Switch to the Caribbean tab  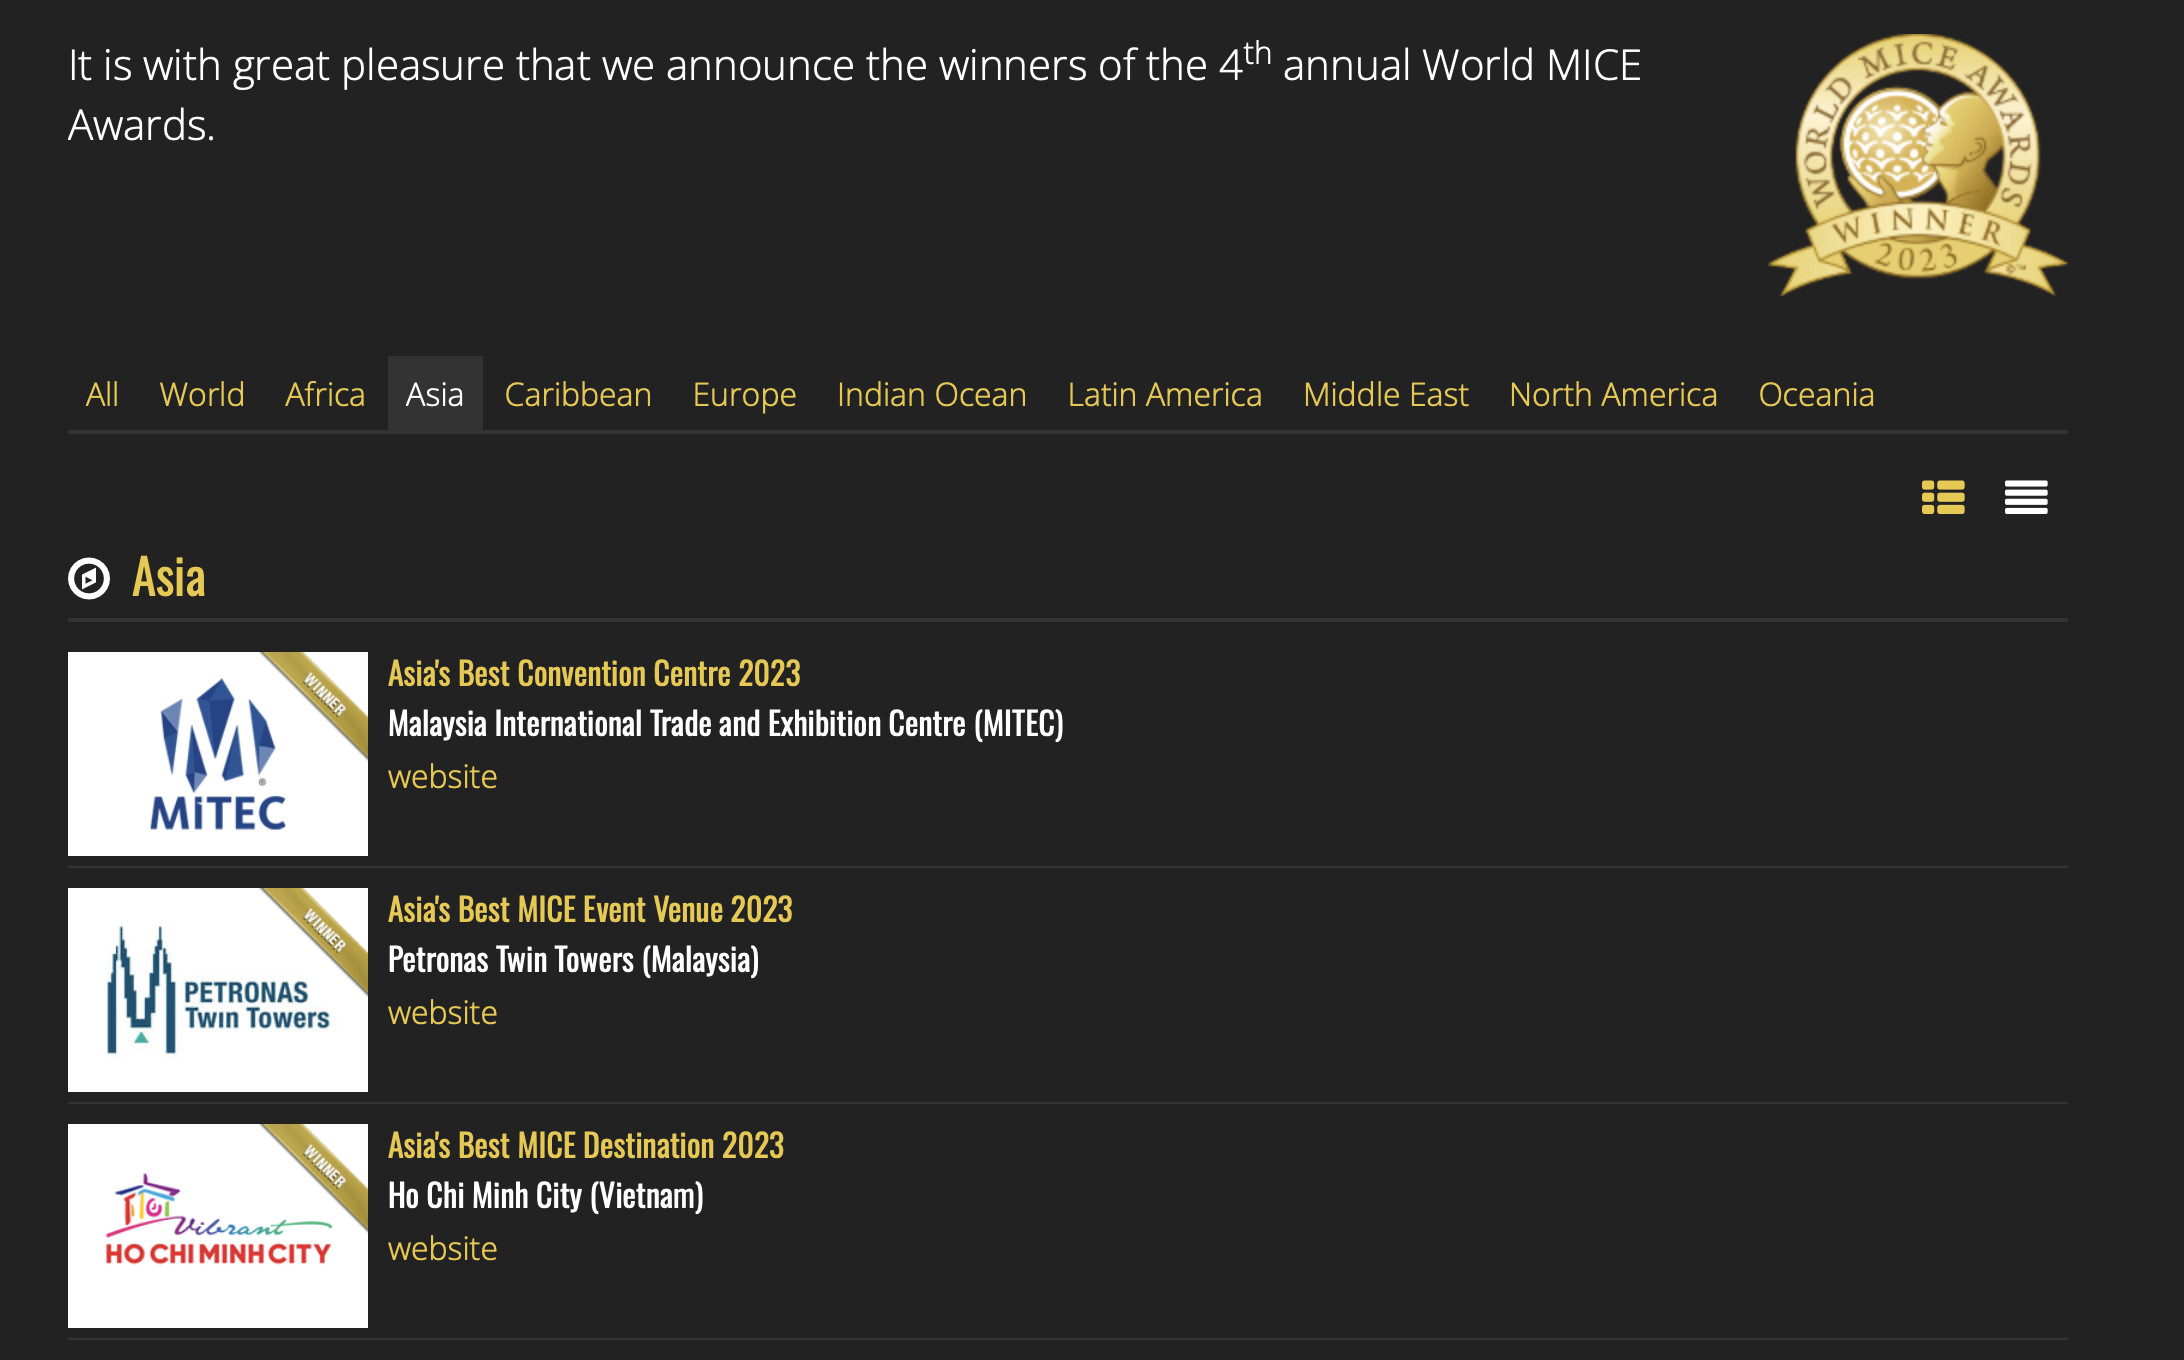[578, 394]
